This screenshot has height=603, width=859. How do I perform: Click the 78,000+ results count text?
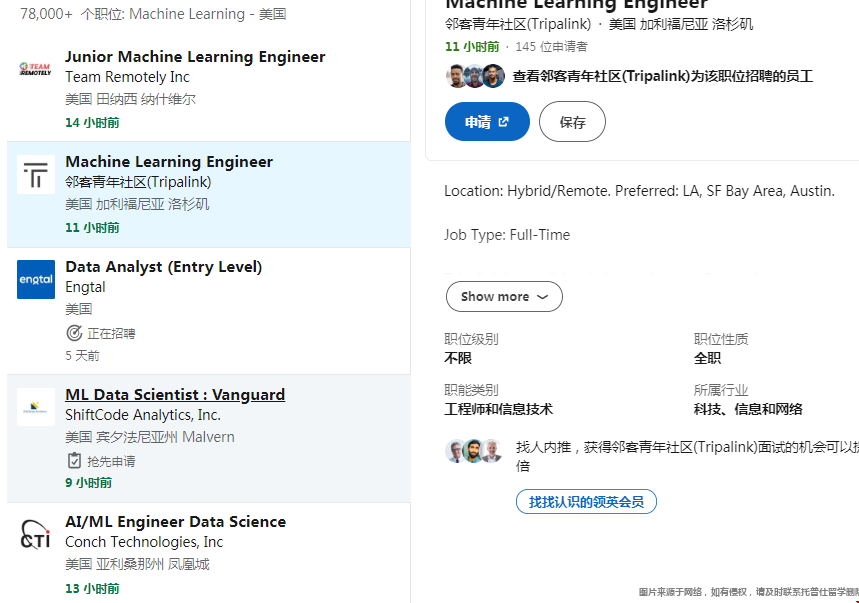click(x=153, y=14)
